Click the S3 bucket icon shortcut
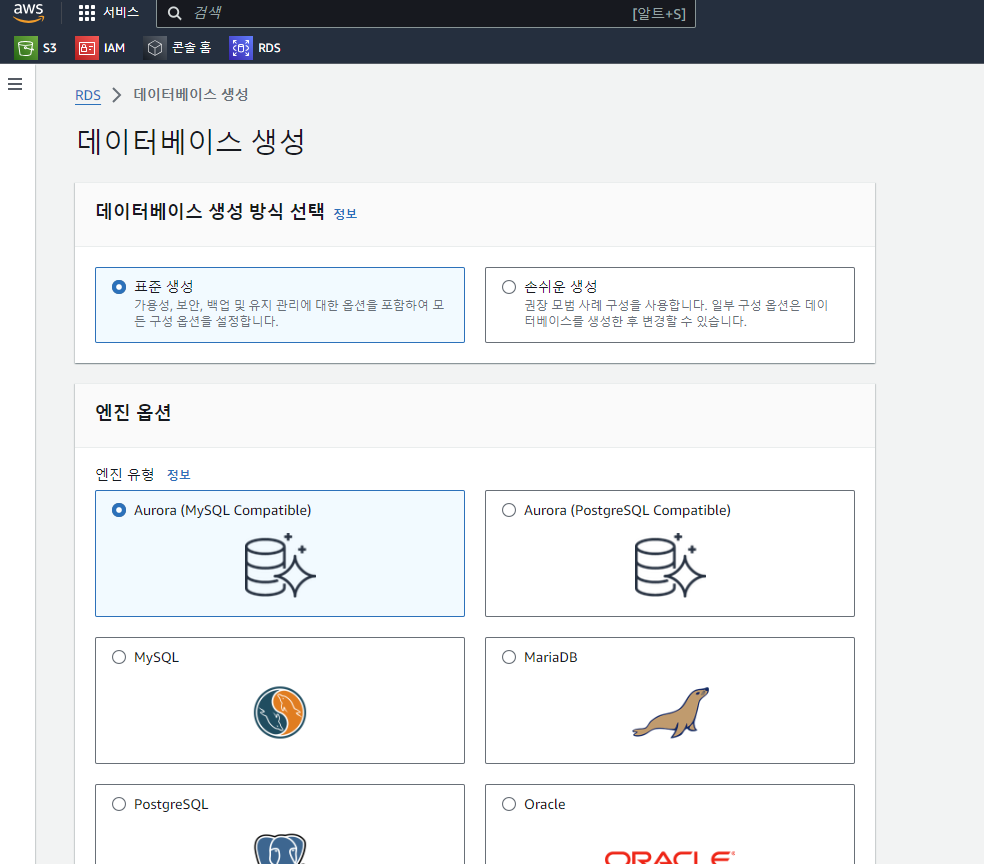984x864 pixels. [26, 48]
